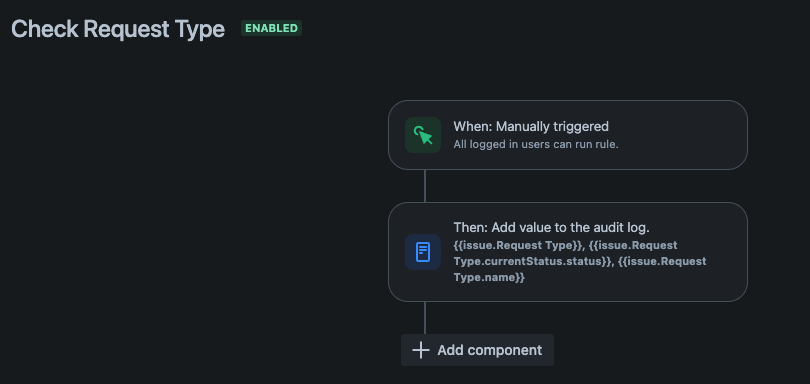Click the {{issue.Request Type}} smart value text
This screenshot has height=384, width=810.
(518, 244)
